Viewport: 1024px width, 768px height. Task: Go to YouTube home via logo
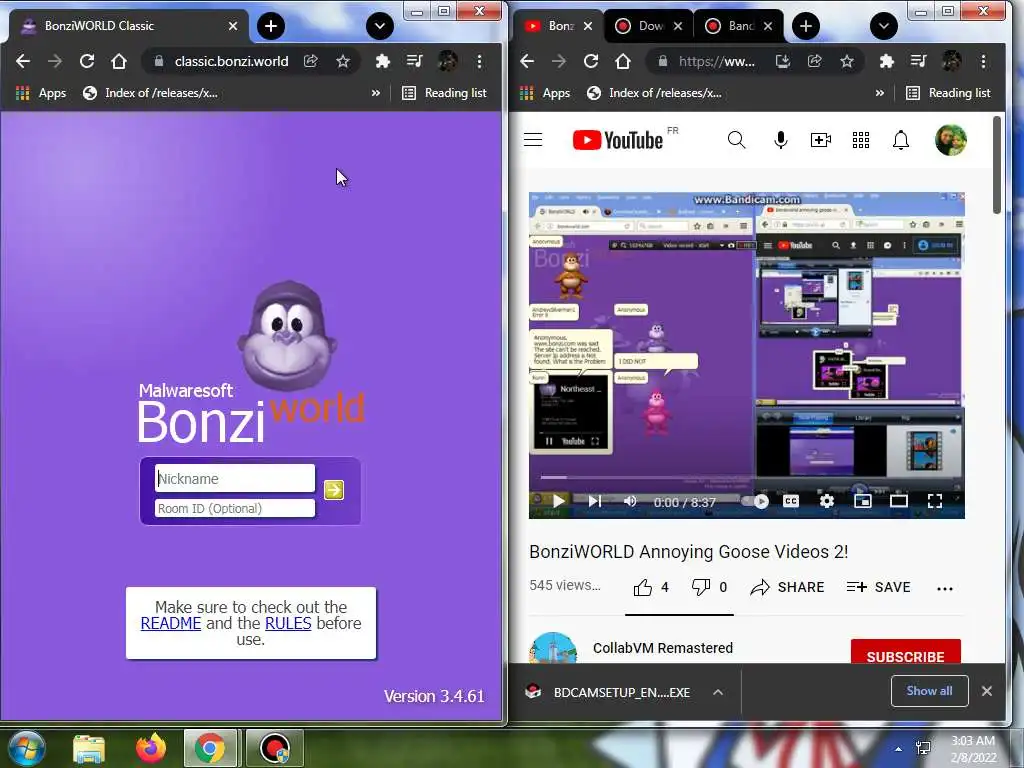618,140
